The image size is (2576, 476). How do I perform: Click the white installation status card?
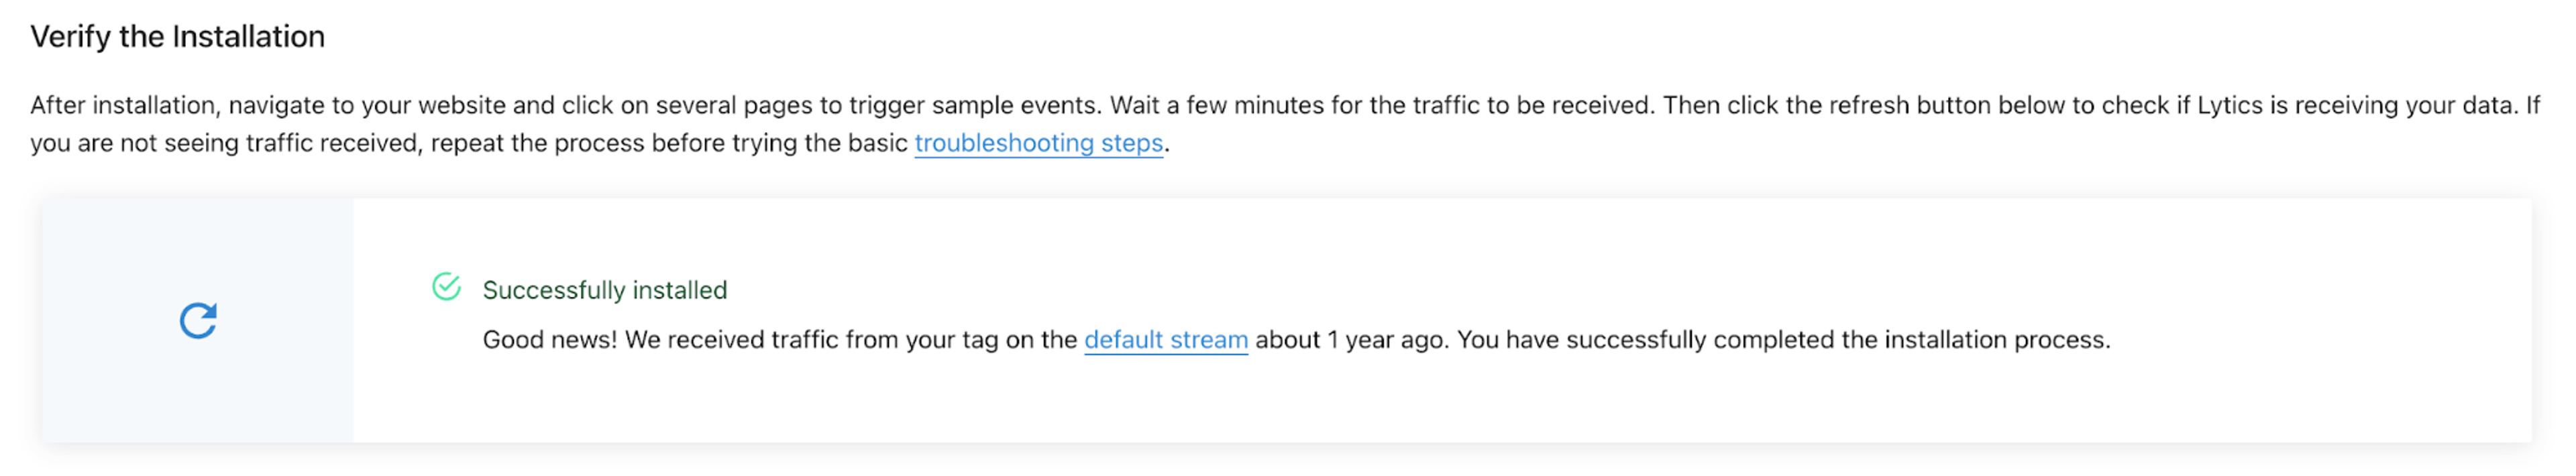point(1442,320)
